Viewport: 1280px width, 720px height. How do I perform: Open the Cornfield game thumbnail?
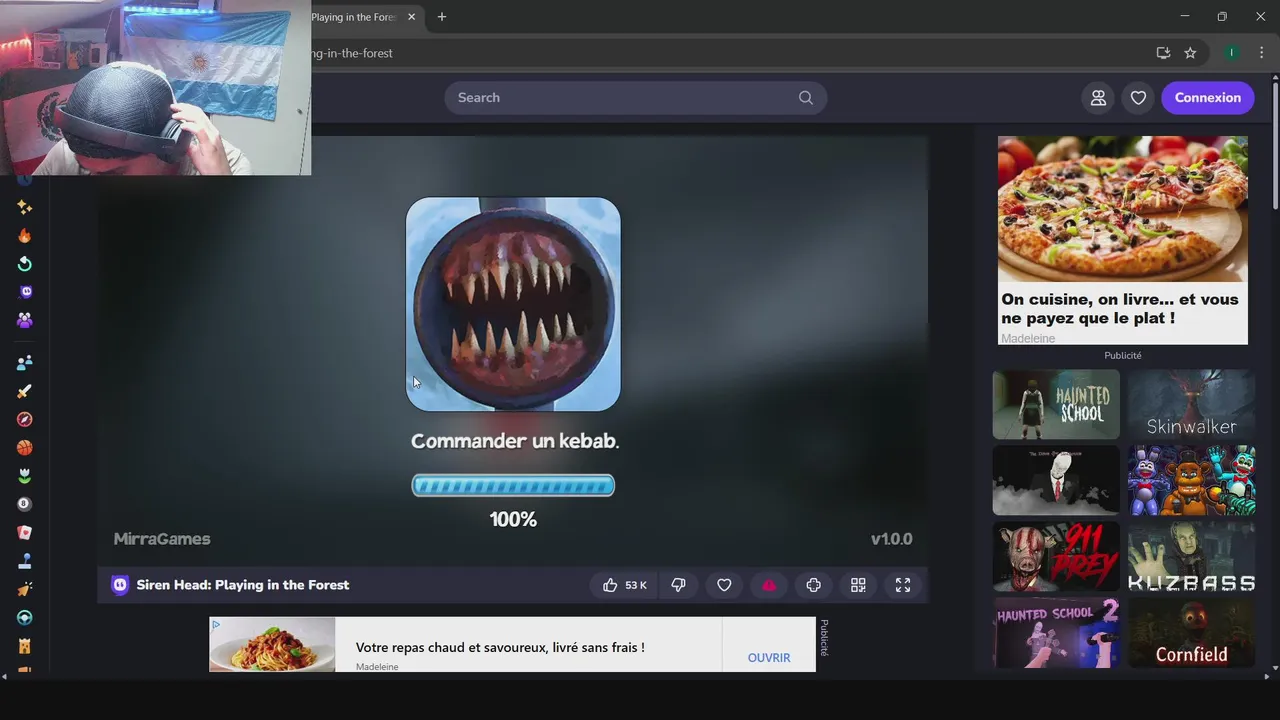coord(1191,632)
